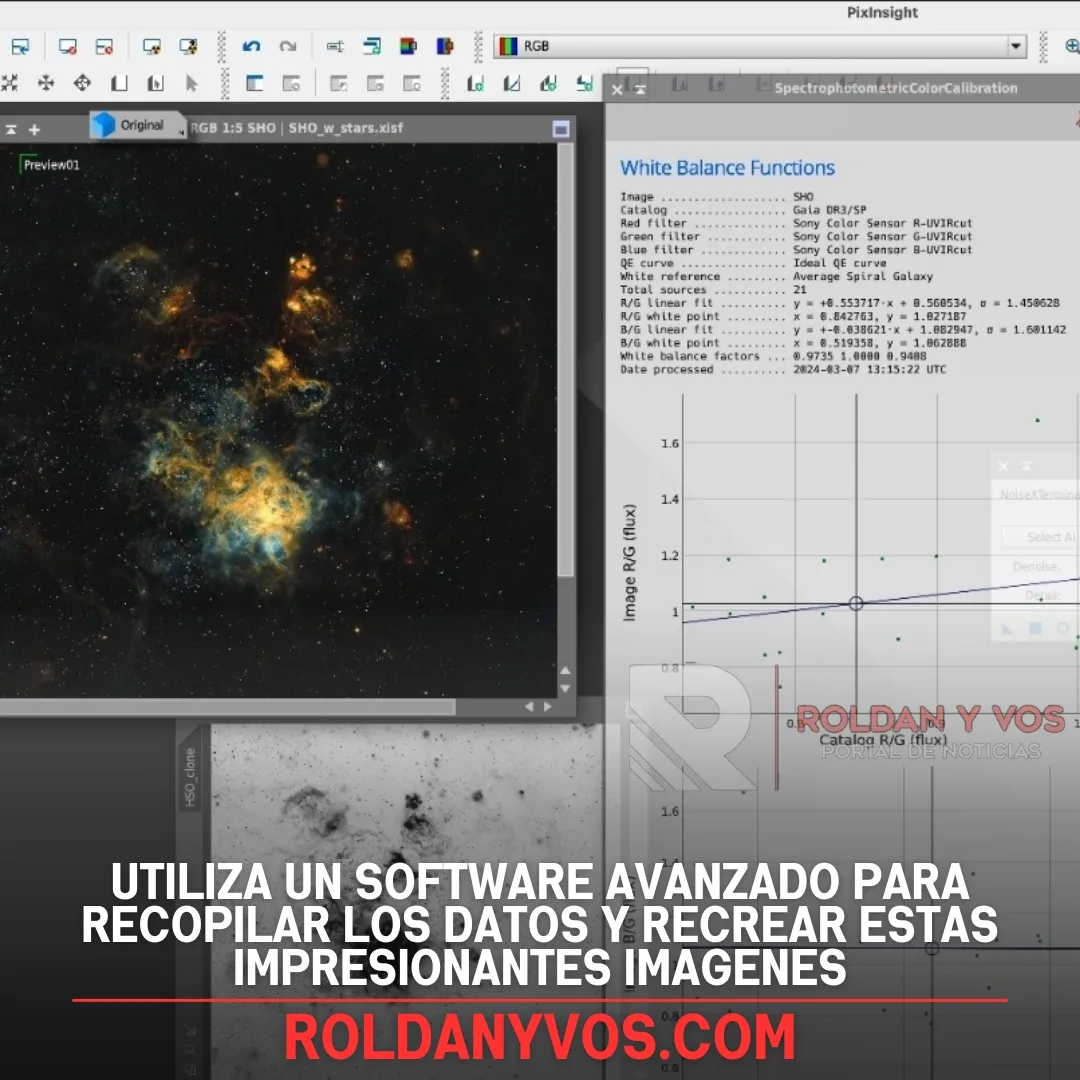Viewport: 1080px width, 1080px height.
Task: Click the diagonal line histogram icon
Action: coord(512,83)
